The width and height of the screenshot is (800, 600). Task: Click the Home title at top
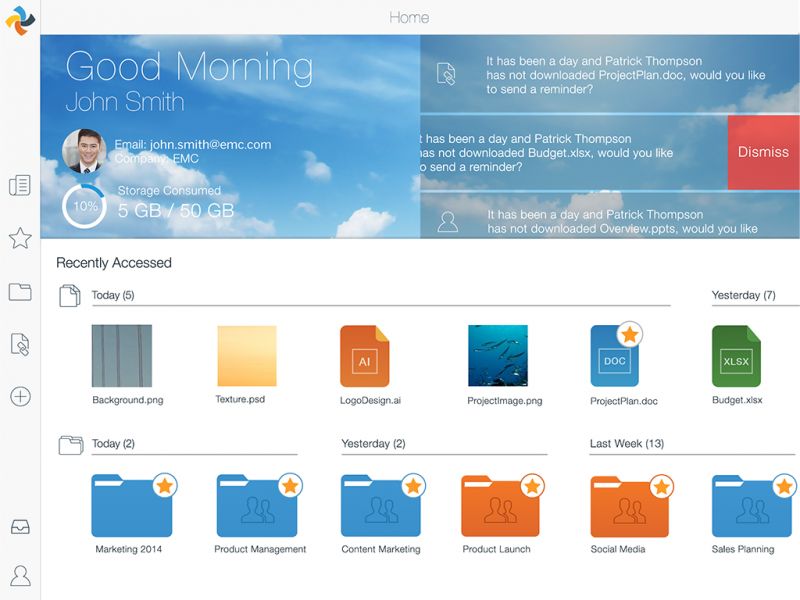tap(409, 17)
